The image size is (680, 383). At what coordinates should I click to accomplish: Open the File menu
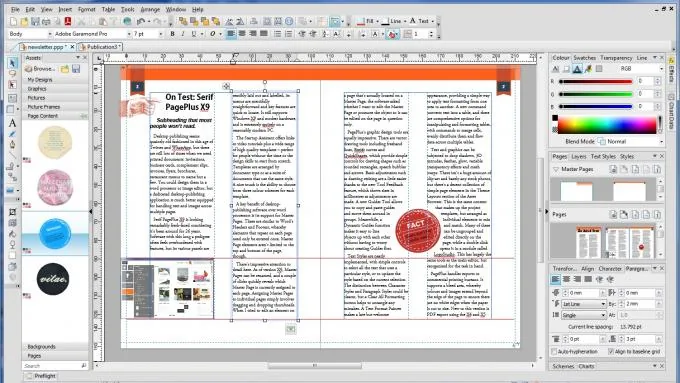[15, 9]
